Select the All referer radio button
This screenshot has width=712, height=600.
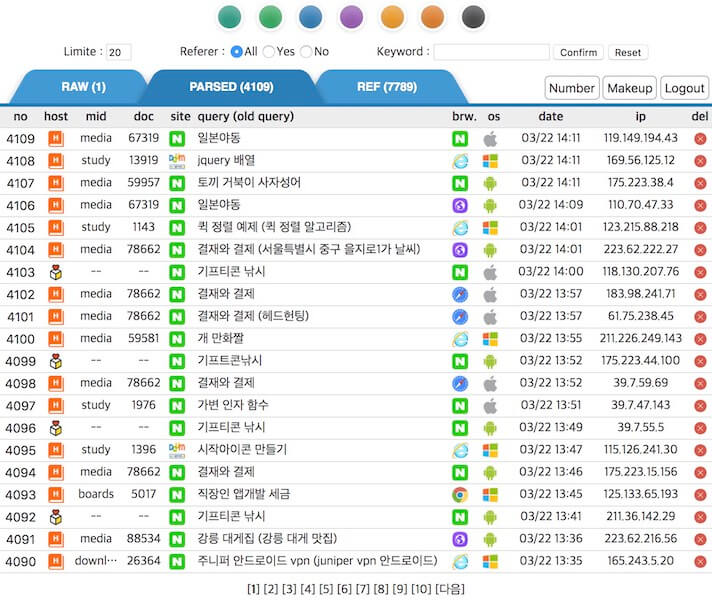pos(236,52)
